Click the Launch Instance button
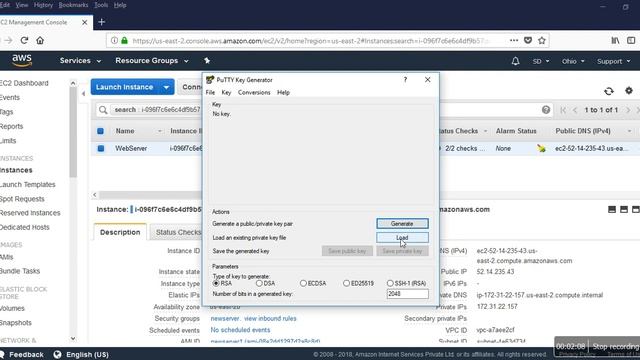 (125, 87)
